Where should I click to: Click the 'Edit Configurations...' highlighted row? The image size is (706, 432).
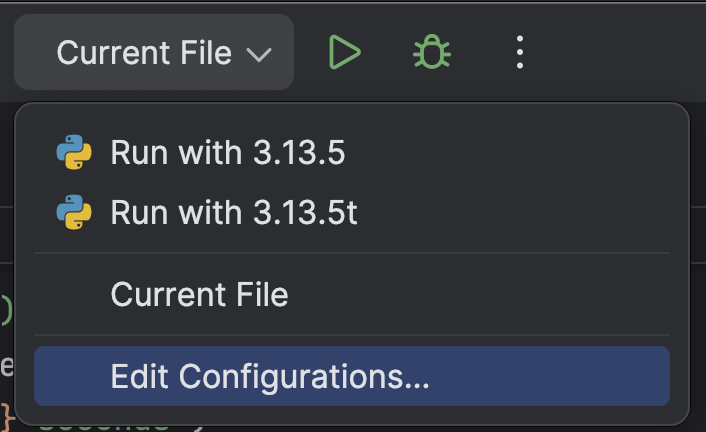[351, 376]
